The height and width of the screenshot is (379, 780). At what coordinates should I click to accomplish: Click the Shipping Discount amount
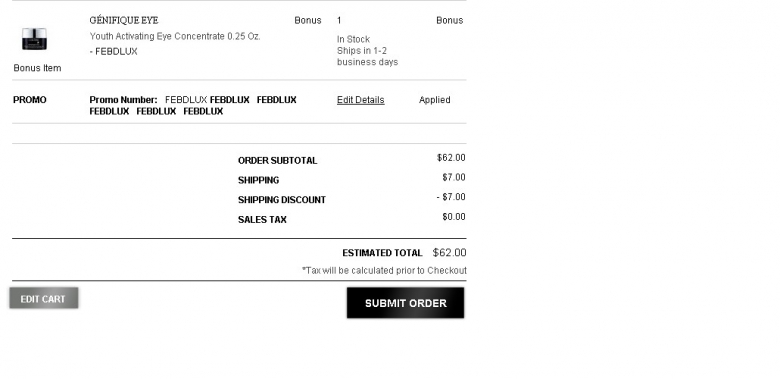451,197
